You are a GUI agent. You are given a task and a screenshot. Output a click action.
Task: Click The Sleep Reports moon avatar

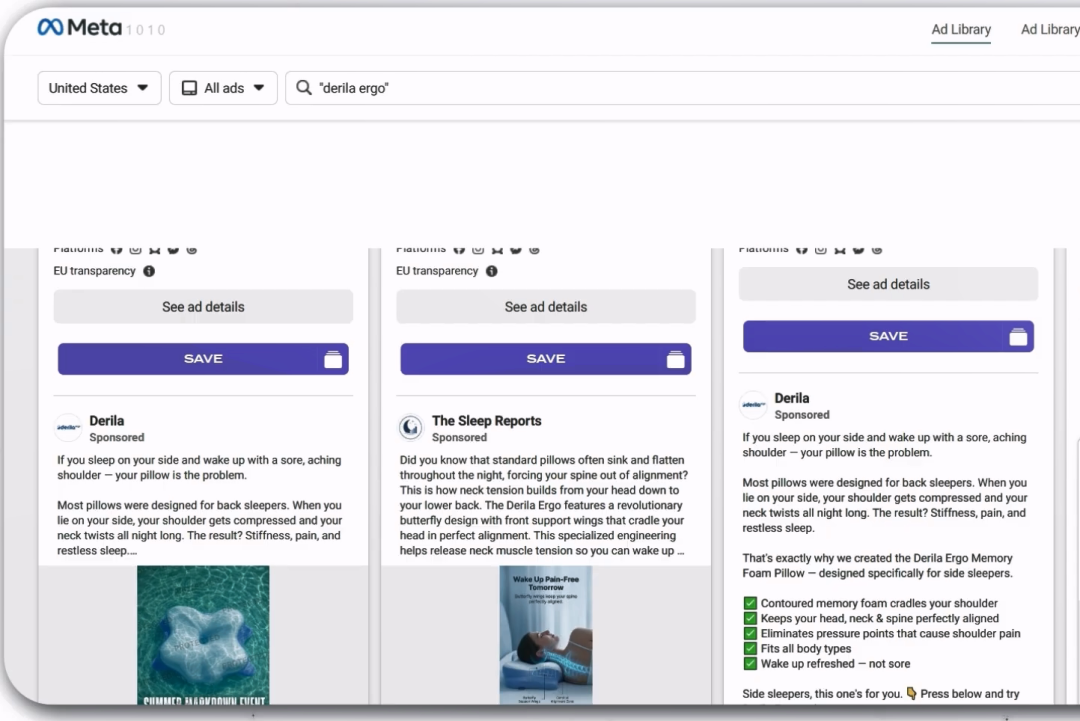point(411,428)
